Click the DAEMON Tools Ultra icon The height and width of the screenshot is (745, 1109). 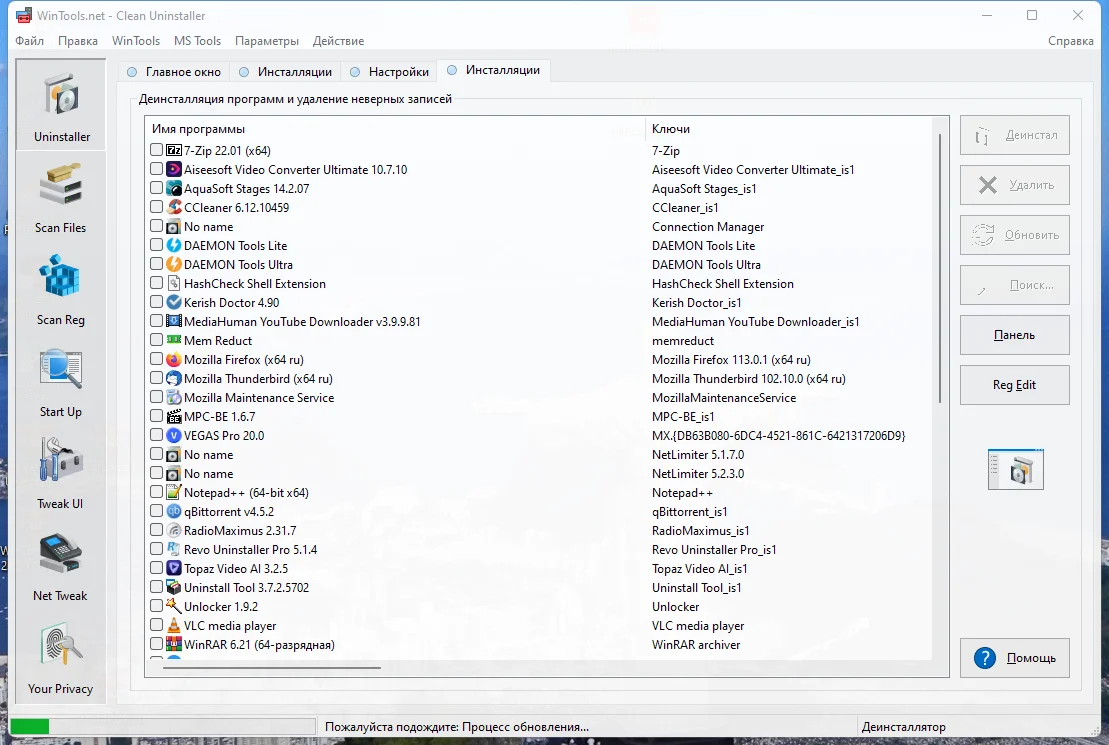174,265
